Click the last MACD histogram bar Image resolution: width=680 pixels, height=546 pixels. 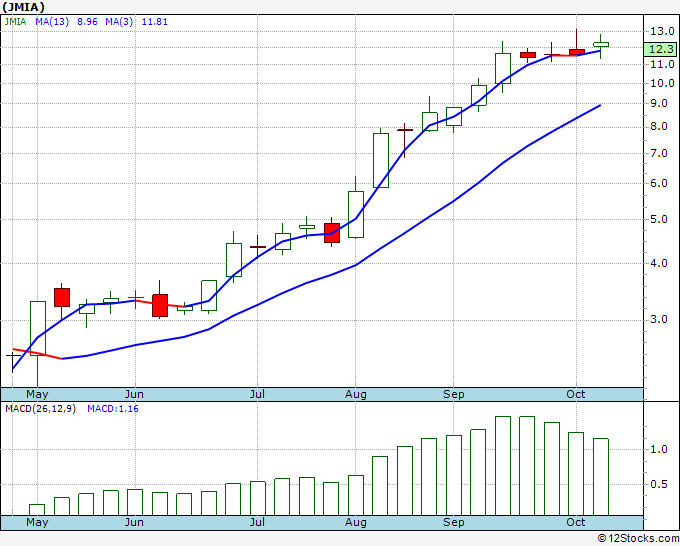coord(601,477)
